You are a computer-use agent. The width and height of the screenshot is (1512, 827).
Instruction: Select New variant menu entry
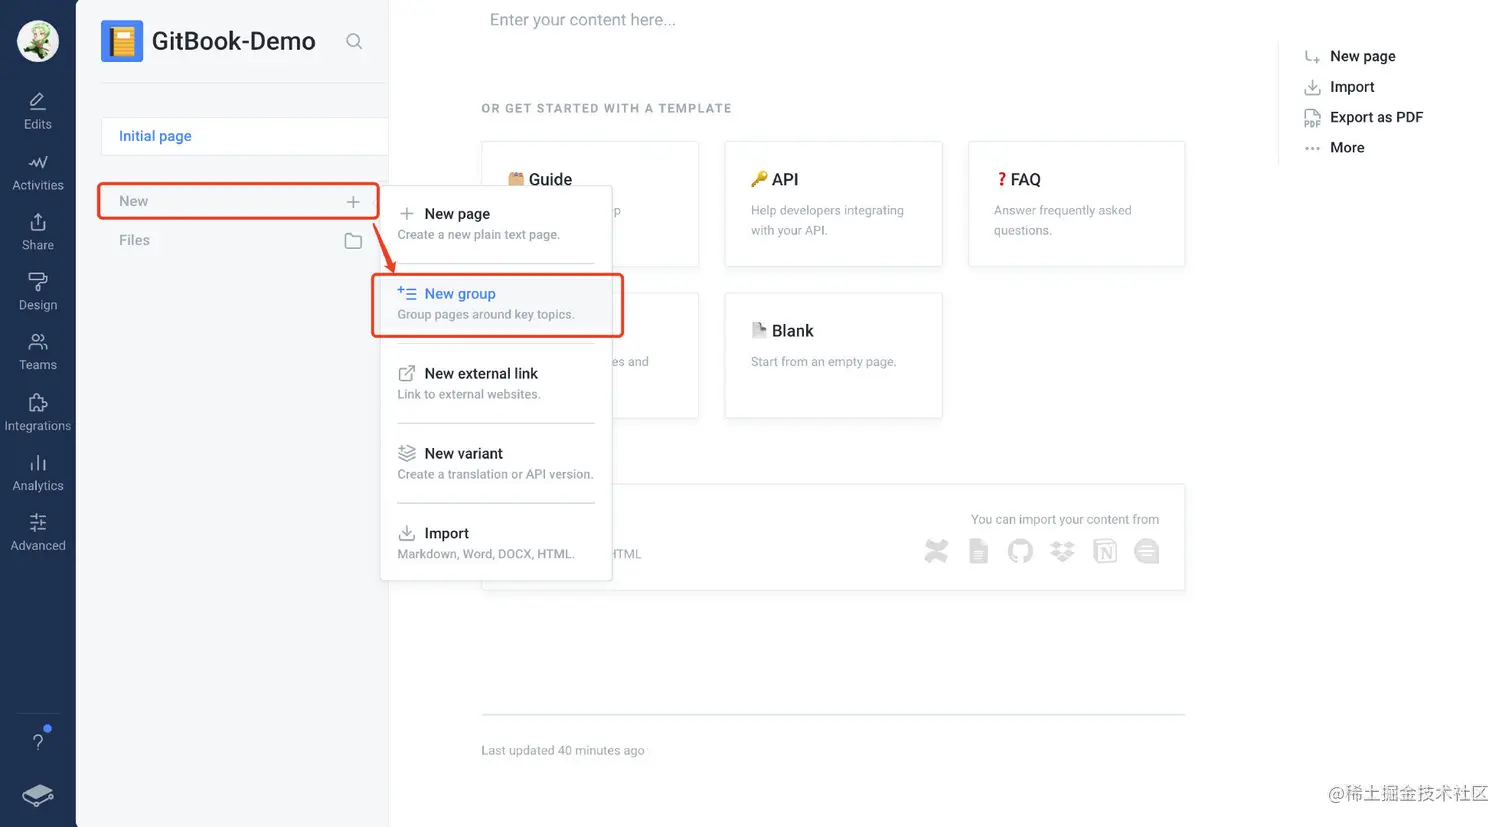tap(496, 464)
